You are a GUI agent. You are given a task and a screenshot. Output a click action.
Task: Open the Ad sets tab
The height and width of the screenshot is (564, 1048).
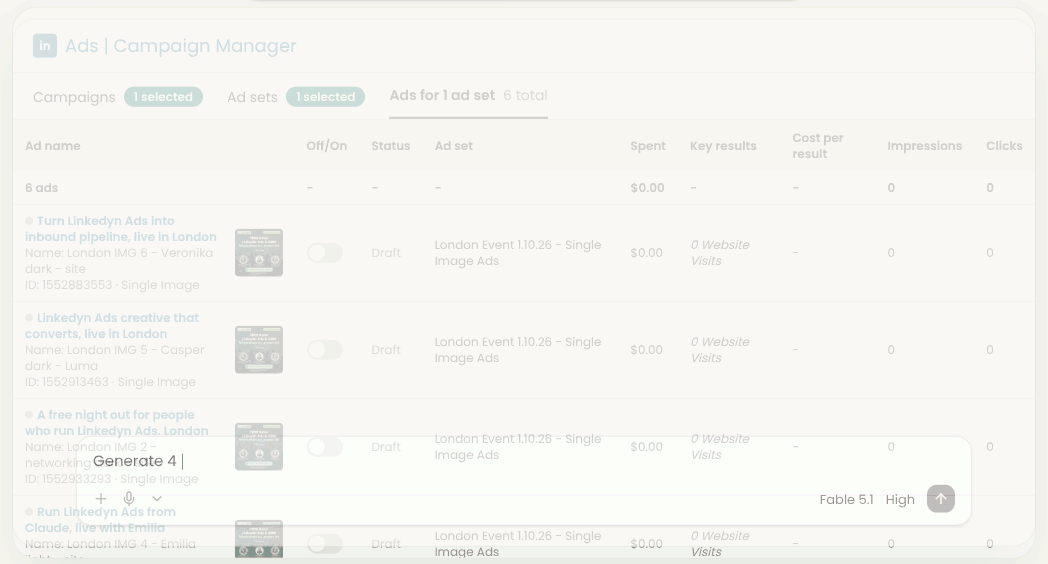pyautogui.click(x=252, y=97)
